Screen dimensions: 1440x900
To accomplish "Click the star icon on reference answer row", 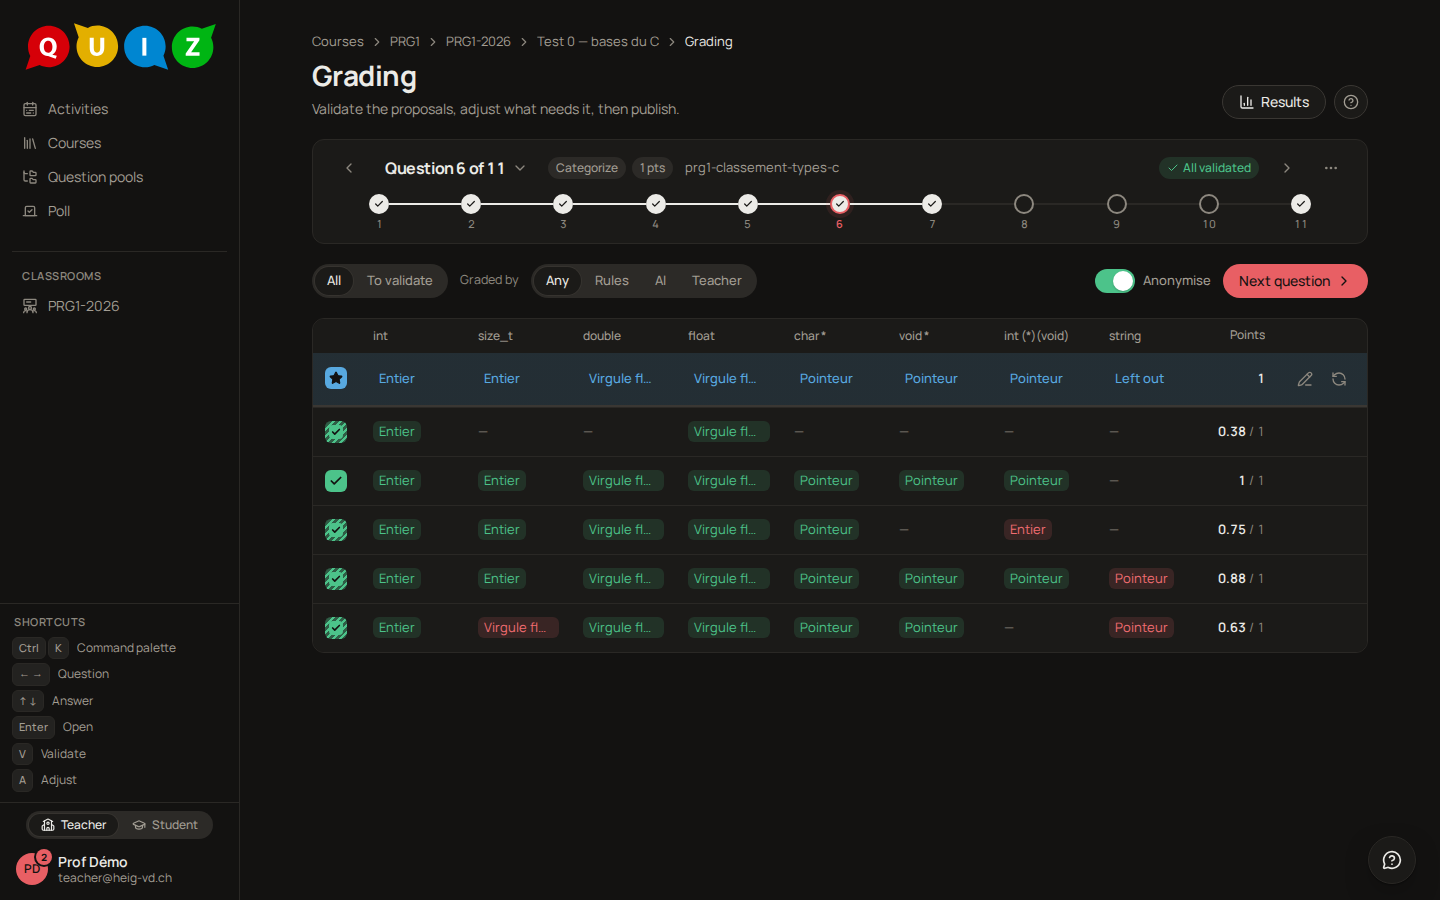I will tap(336, 378).
